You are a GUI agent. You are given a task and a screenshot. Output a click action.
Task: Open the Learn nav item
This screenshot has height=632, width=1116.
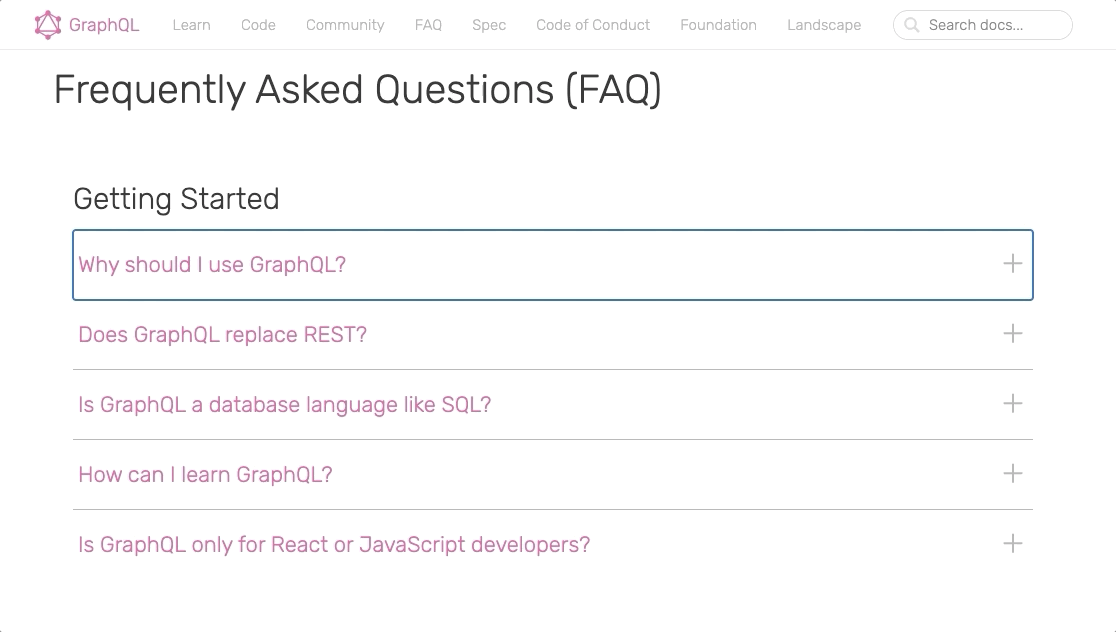point(191,25)
